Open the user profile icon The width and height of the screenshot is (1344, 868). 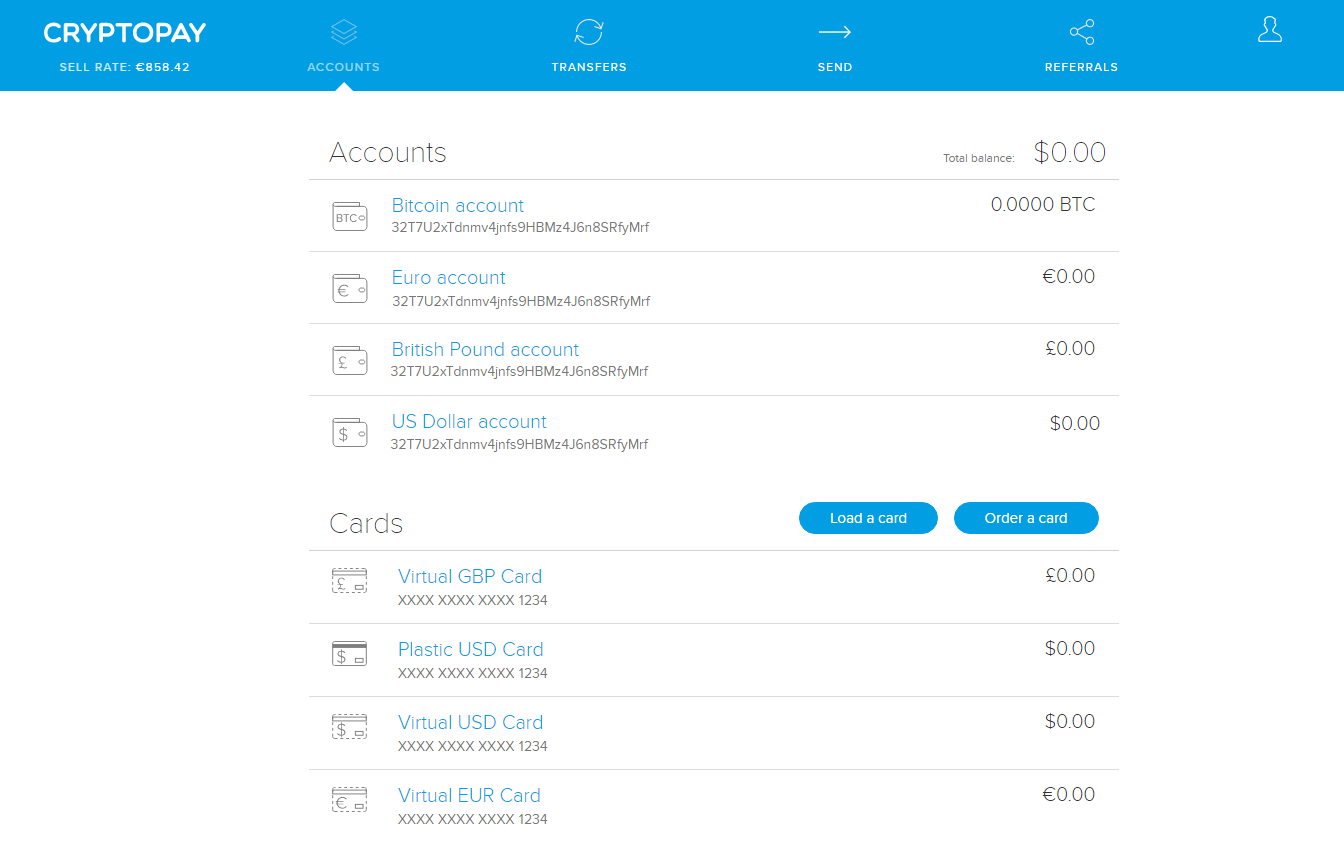[1269, 29]
